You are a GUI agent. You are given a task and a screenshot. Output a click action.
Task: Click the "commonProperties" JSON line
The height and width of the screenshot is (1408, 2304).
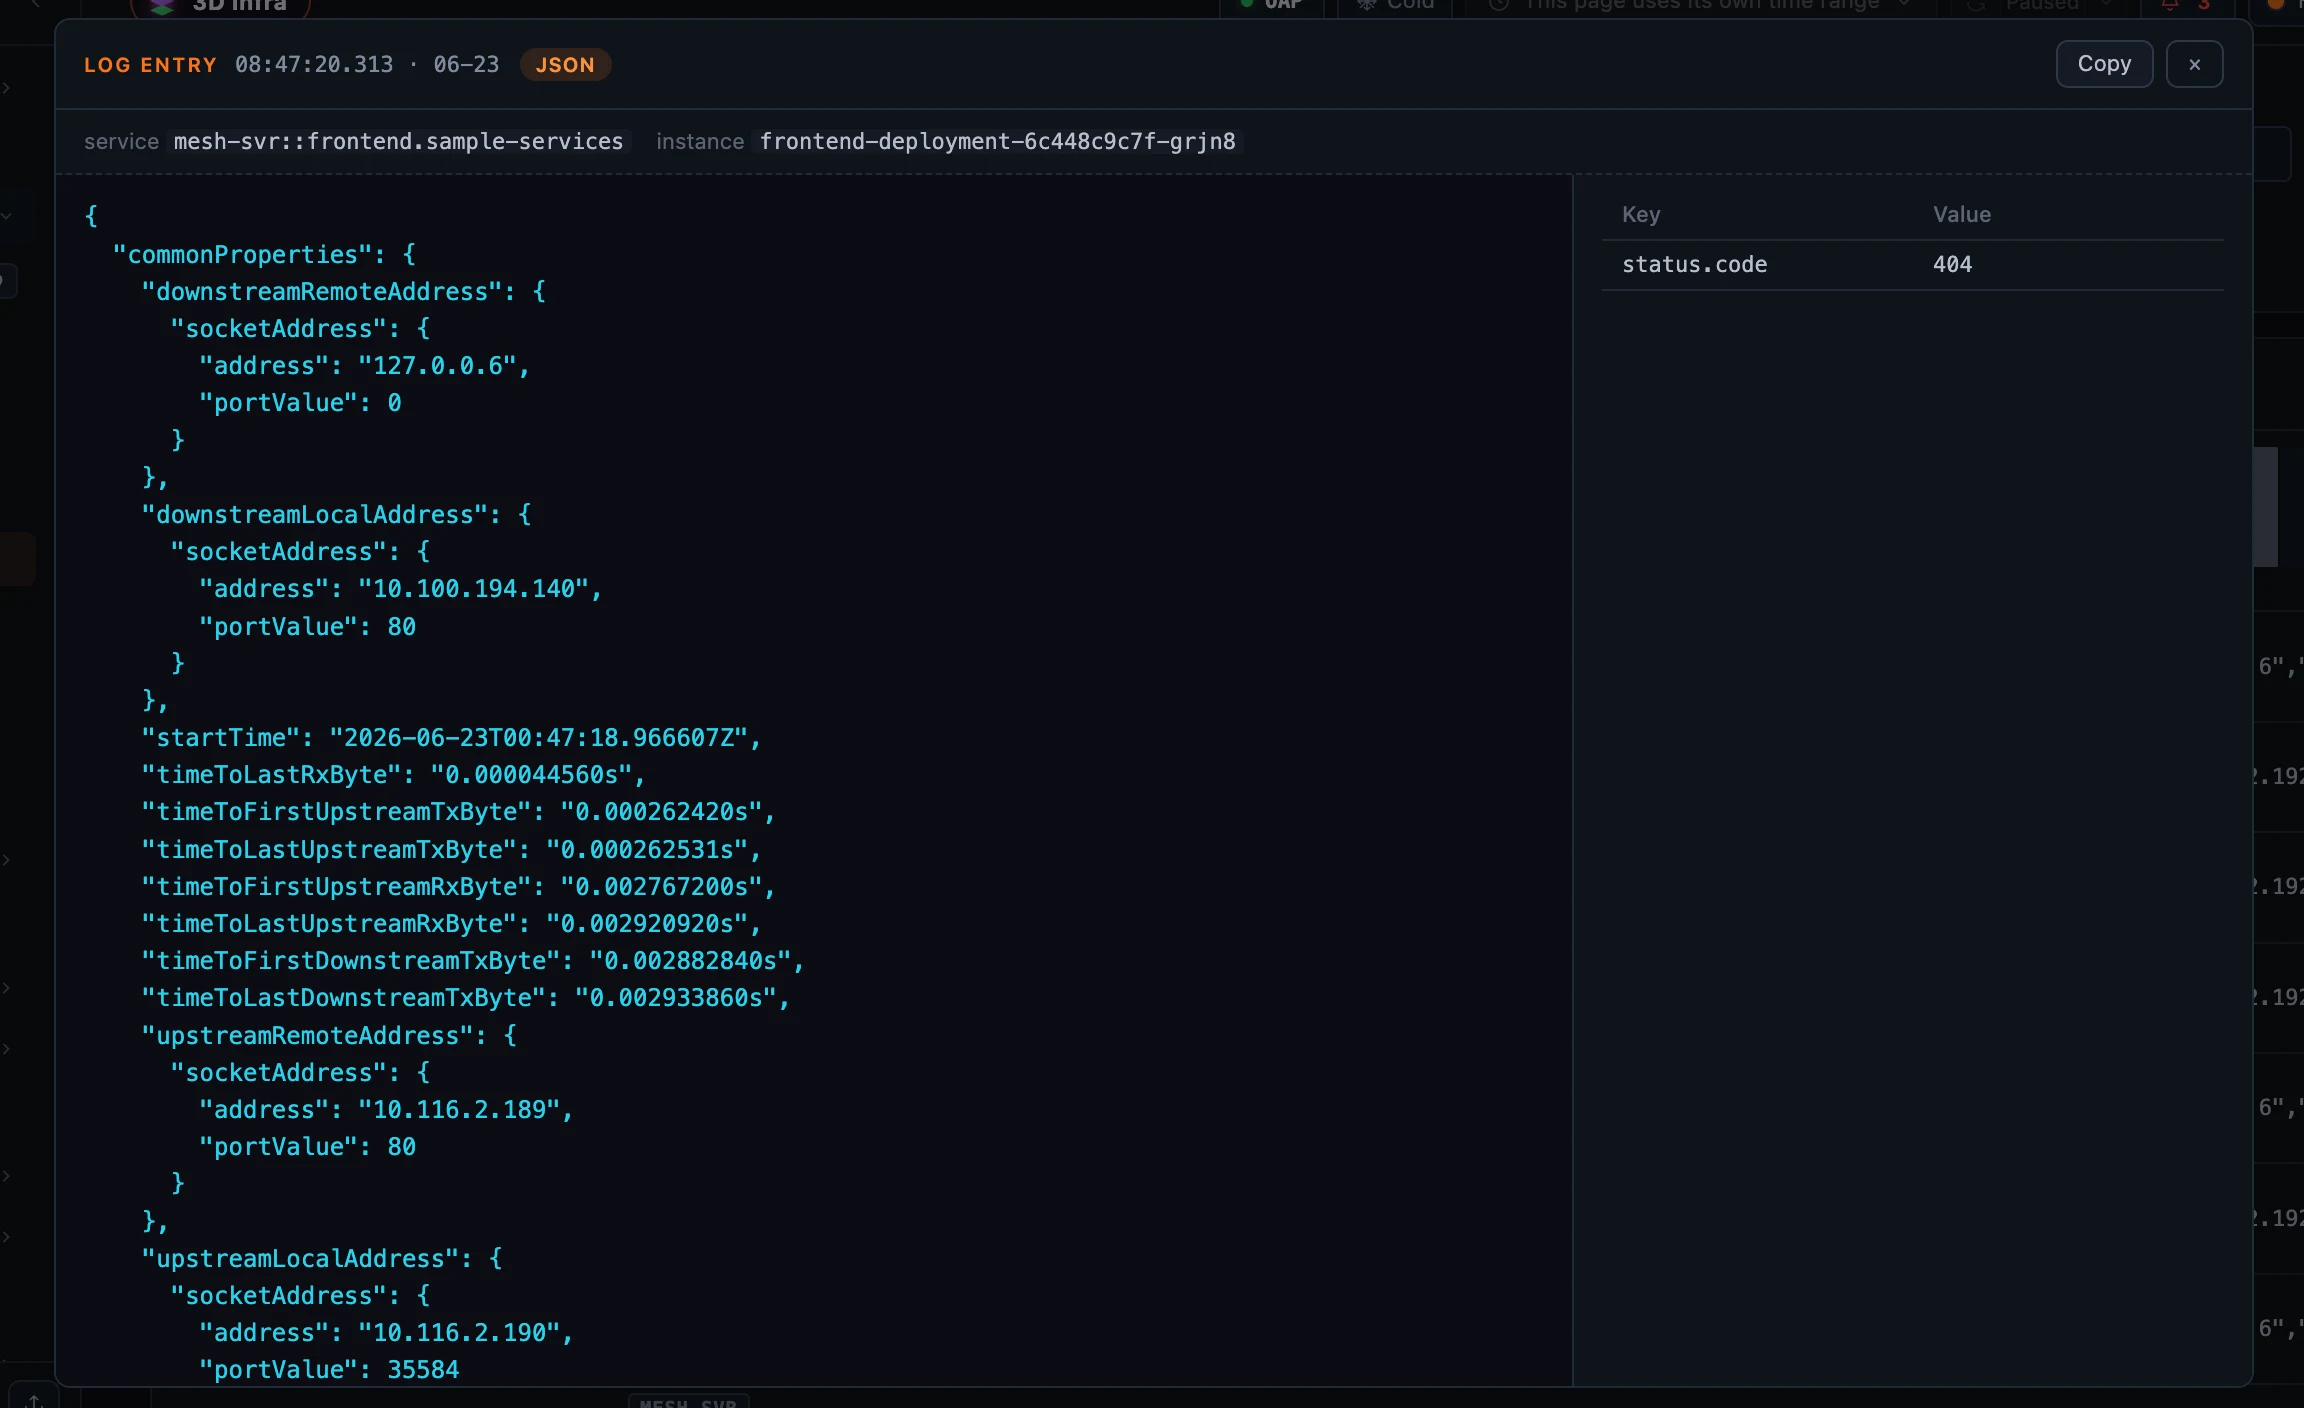[x=263, y=254]
